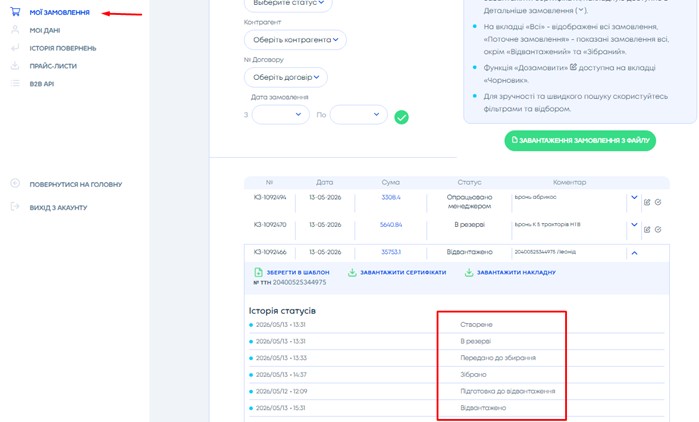
Task: Click history status Передано до збирання
Action: click(498, 358)
